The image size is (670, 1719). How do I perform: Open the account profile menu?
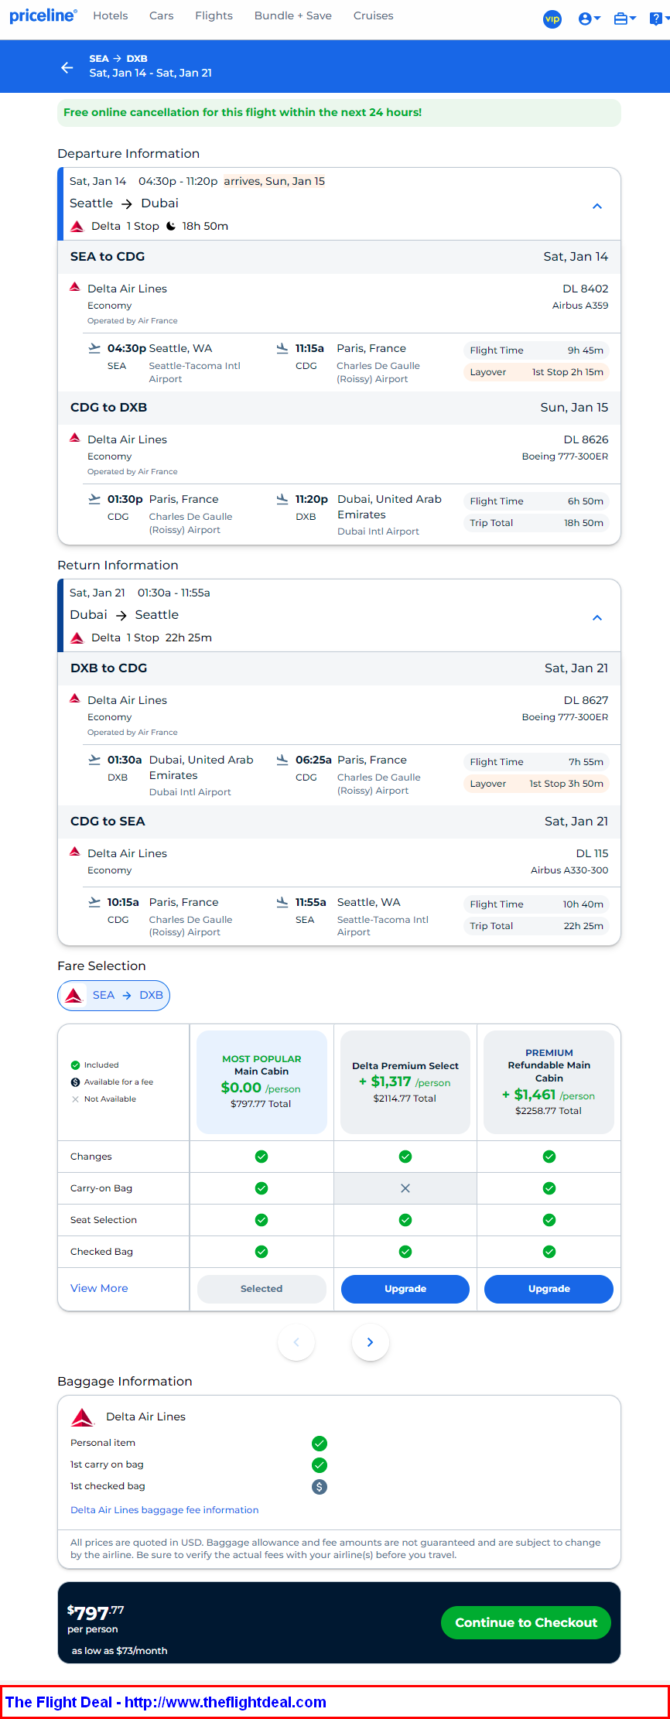click(589, 19)
